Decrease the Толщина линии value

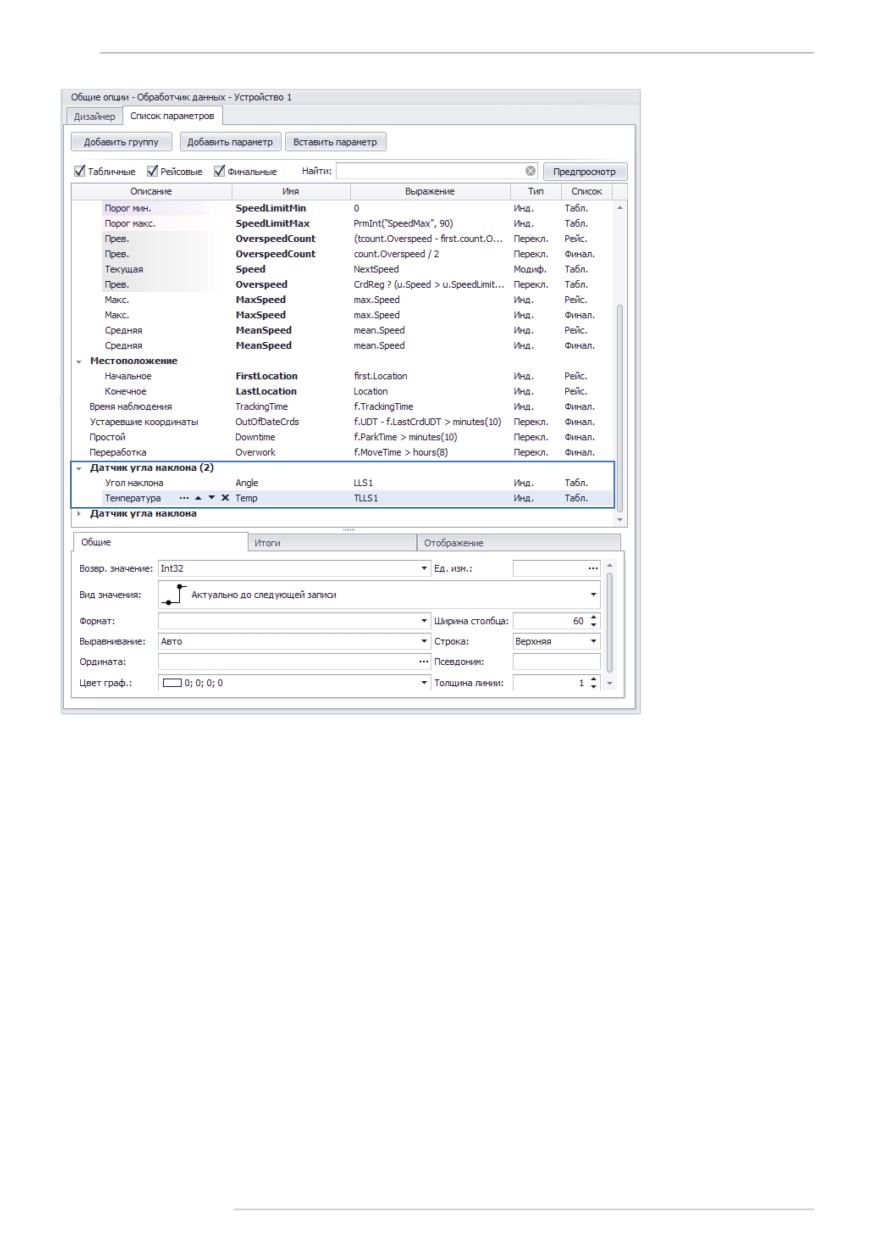point(594,687)
